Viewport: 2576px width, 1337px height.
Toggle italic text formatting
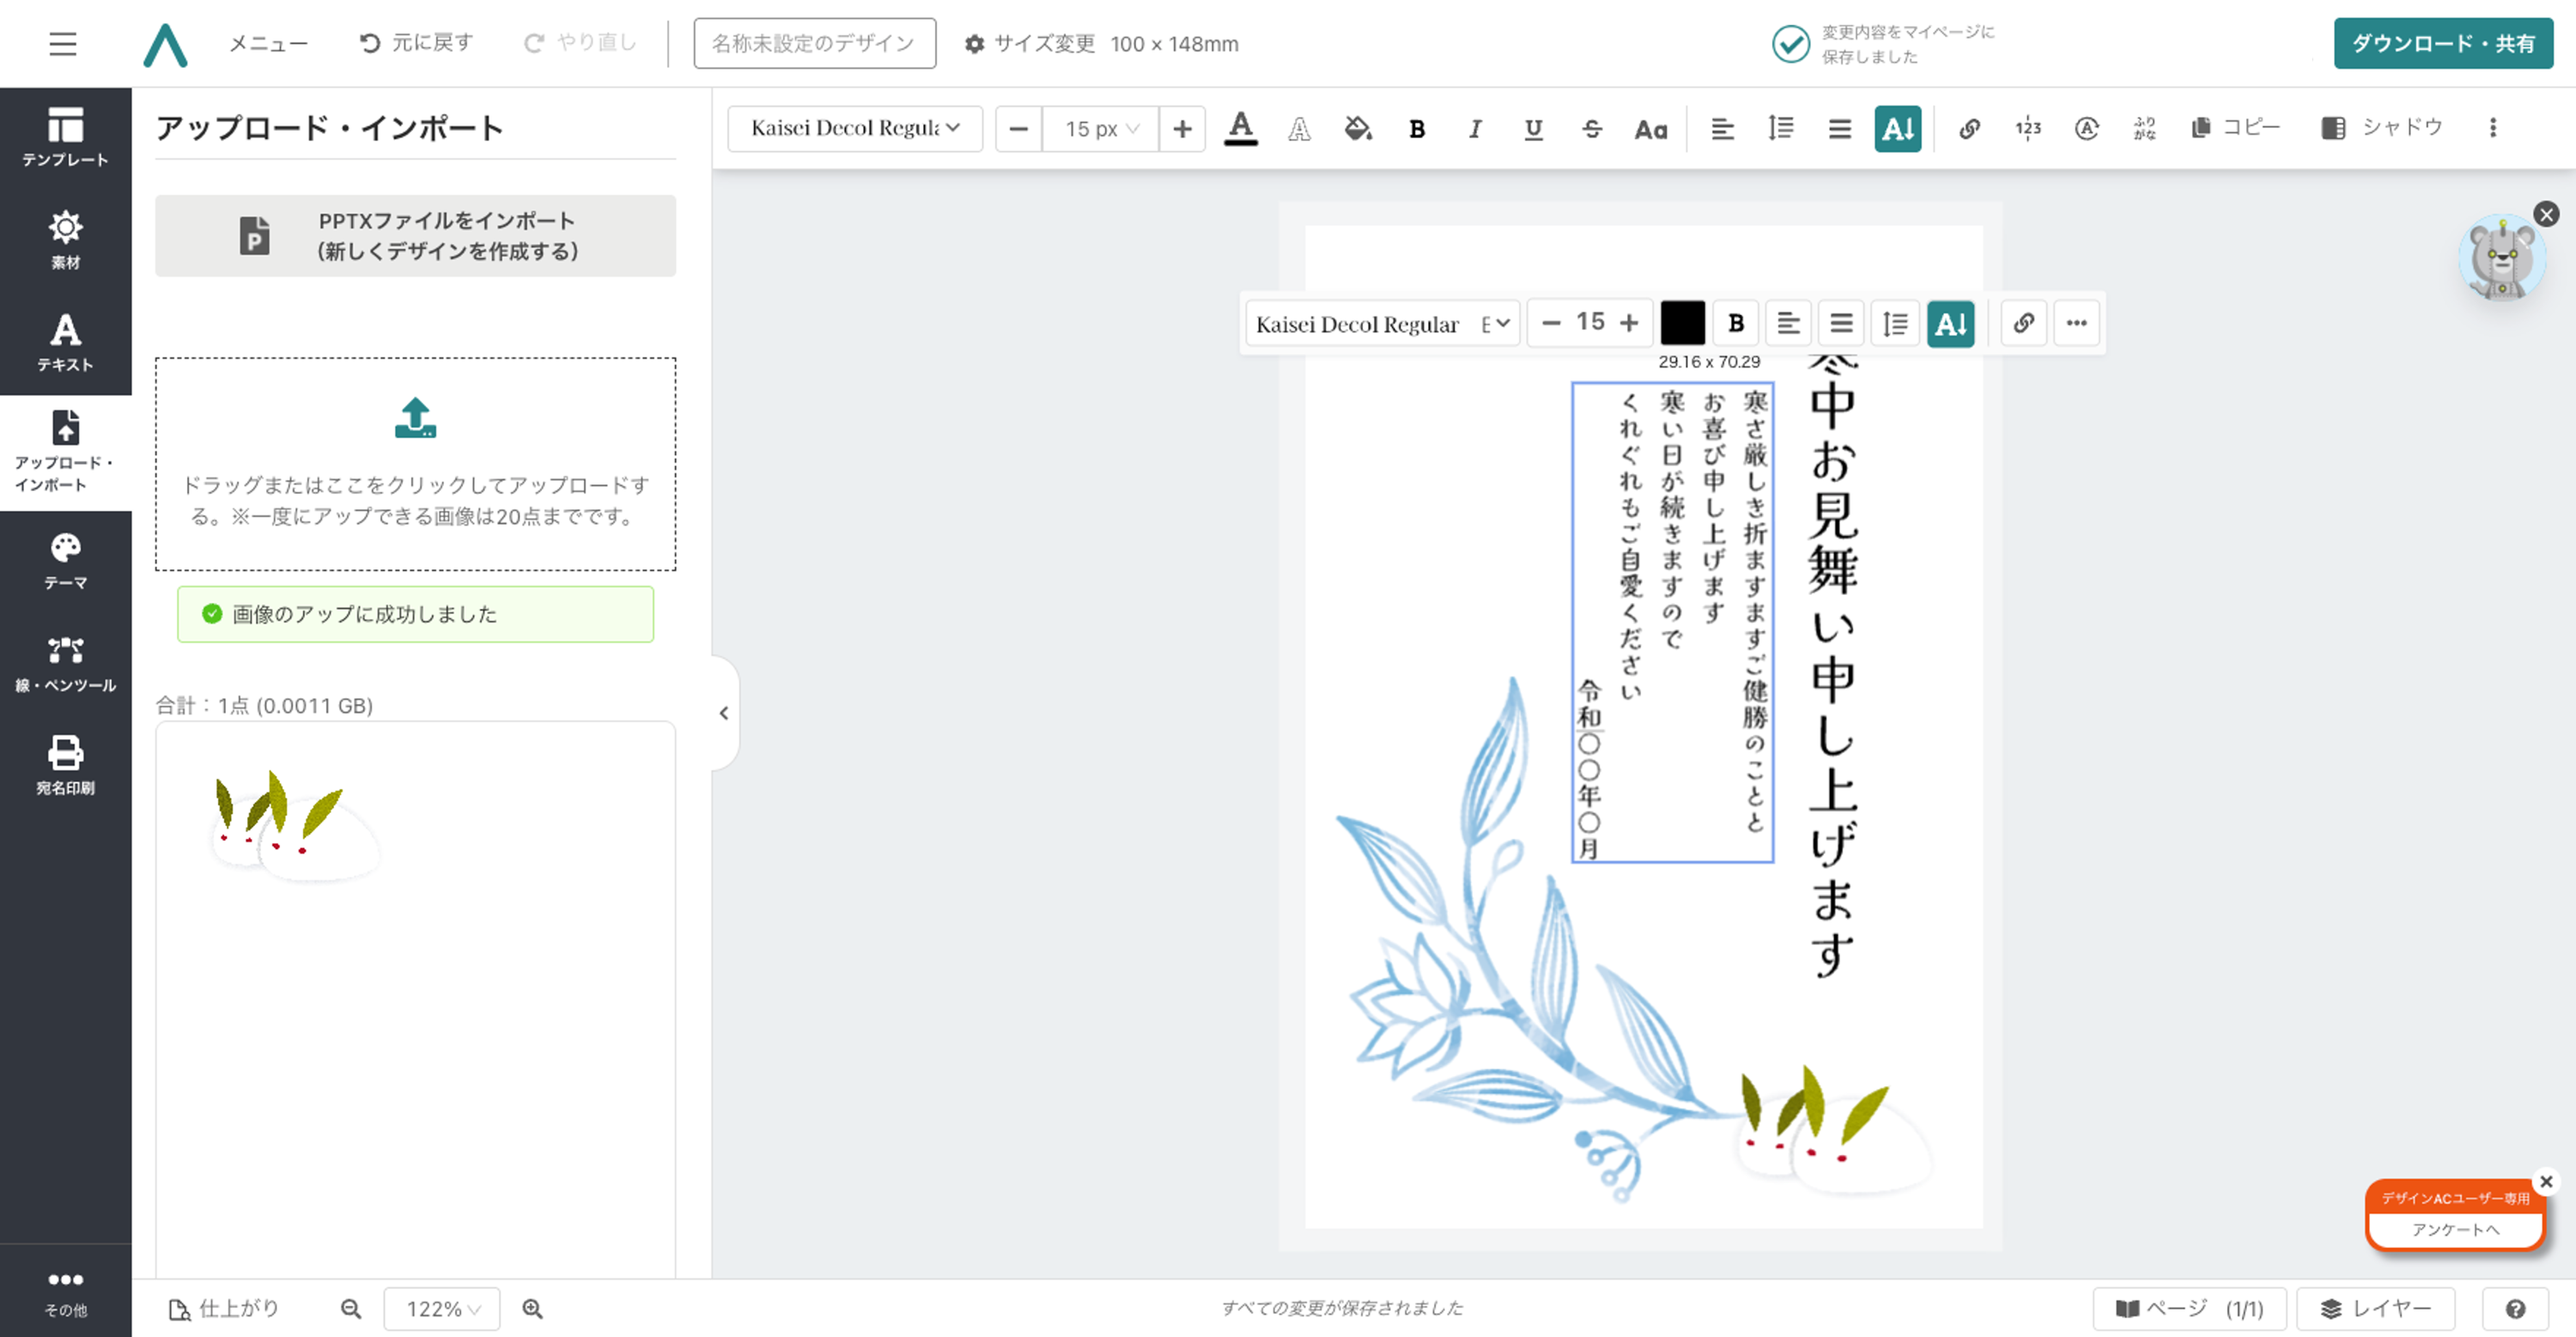click(1474, 128)
